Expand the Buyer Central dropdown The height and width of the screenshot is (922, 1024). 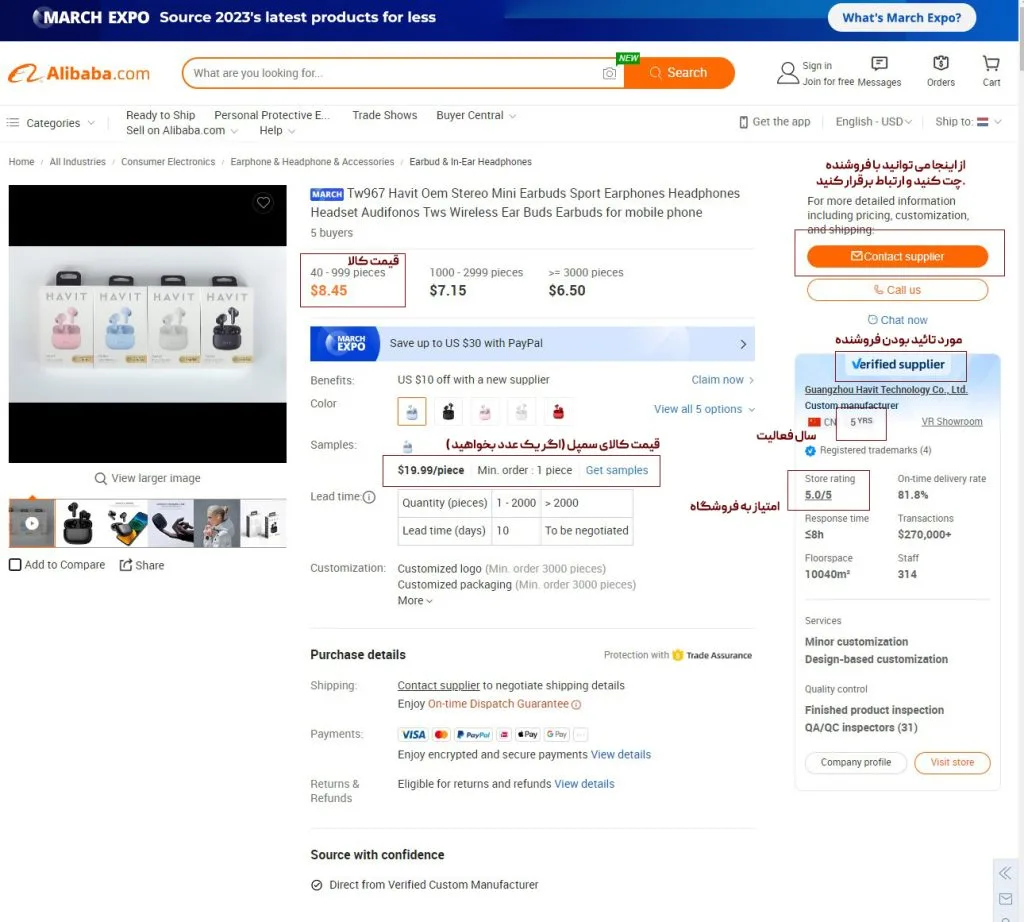pyautogui.click(x=476, y=116)
